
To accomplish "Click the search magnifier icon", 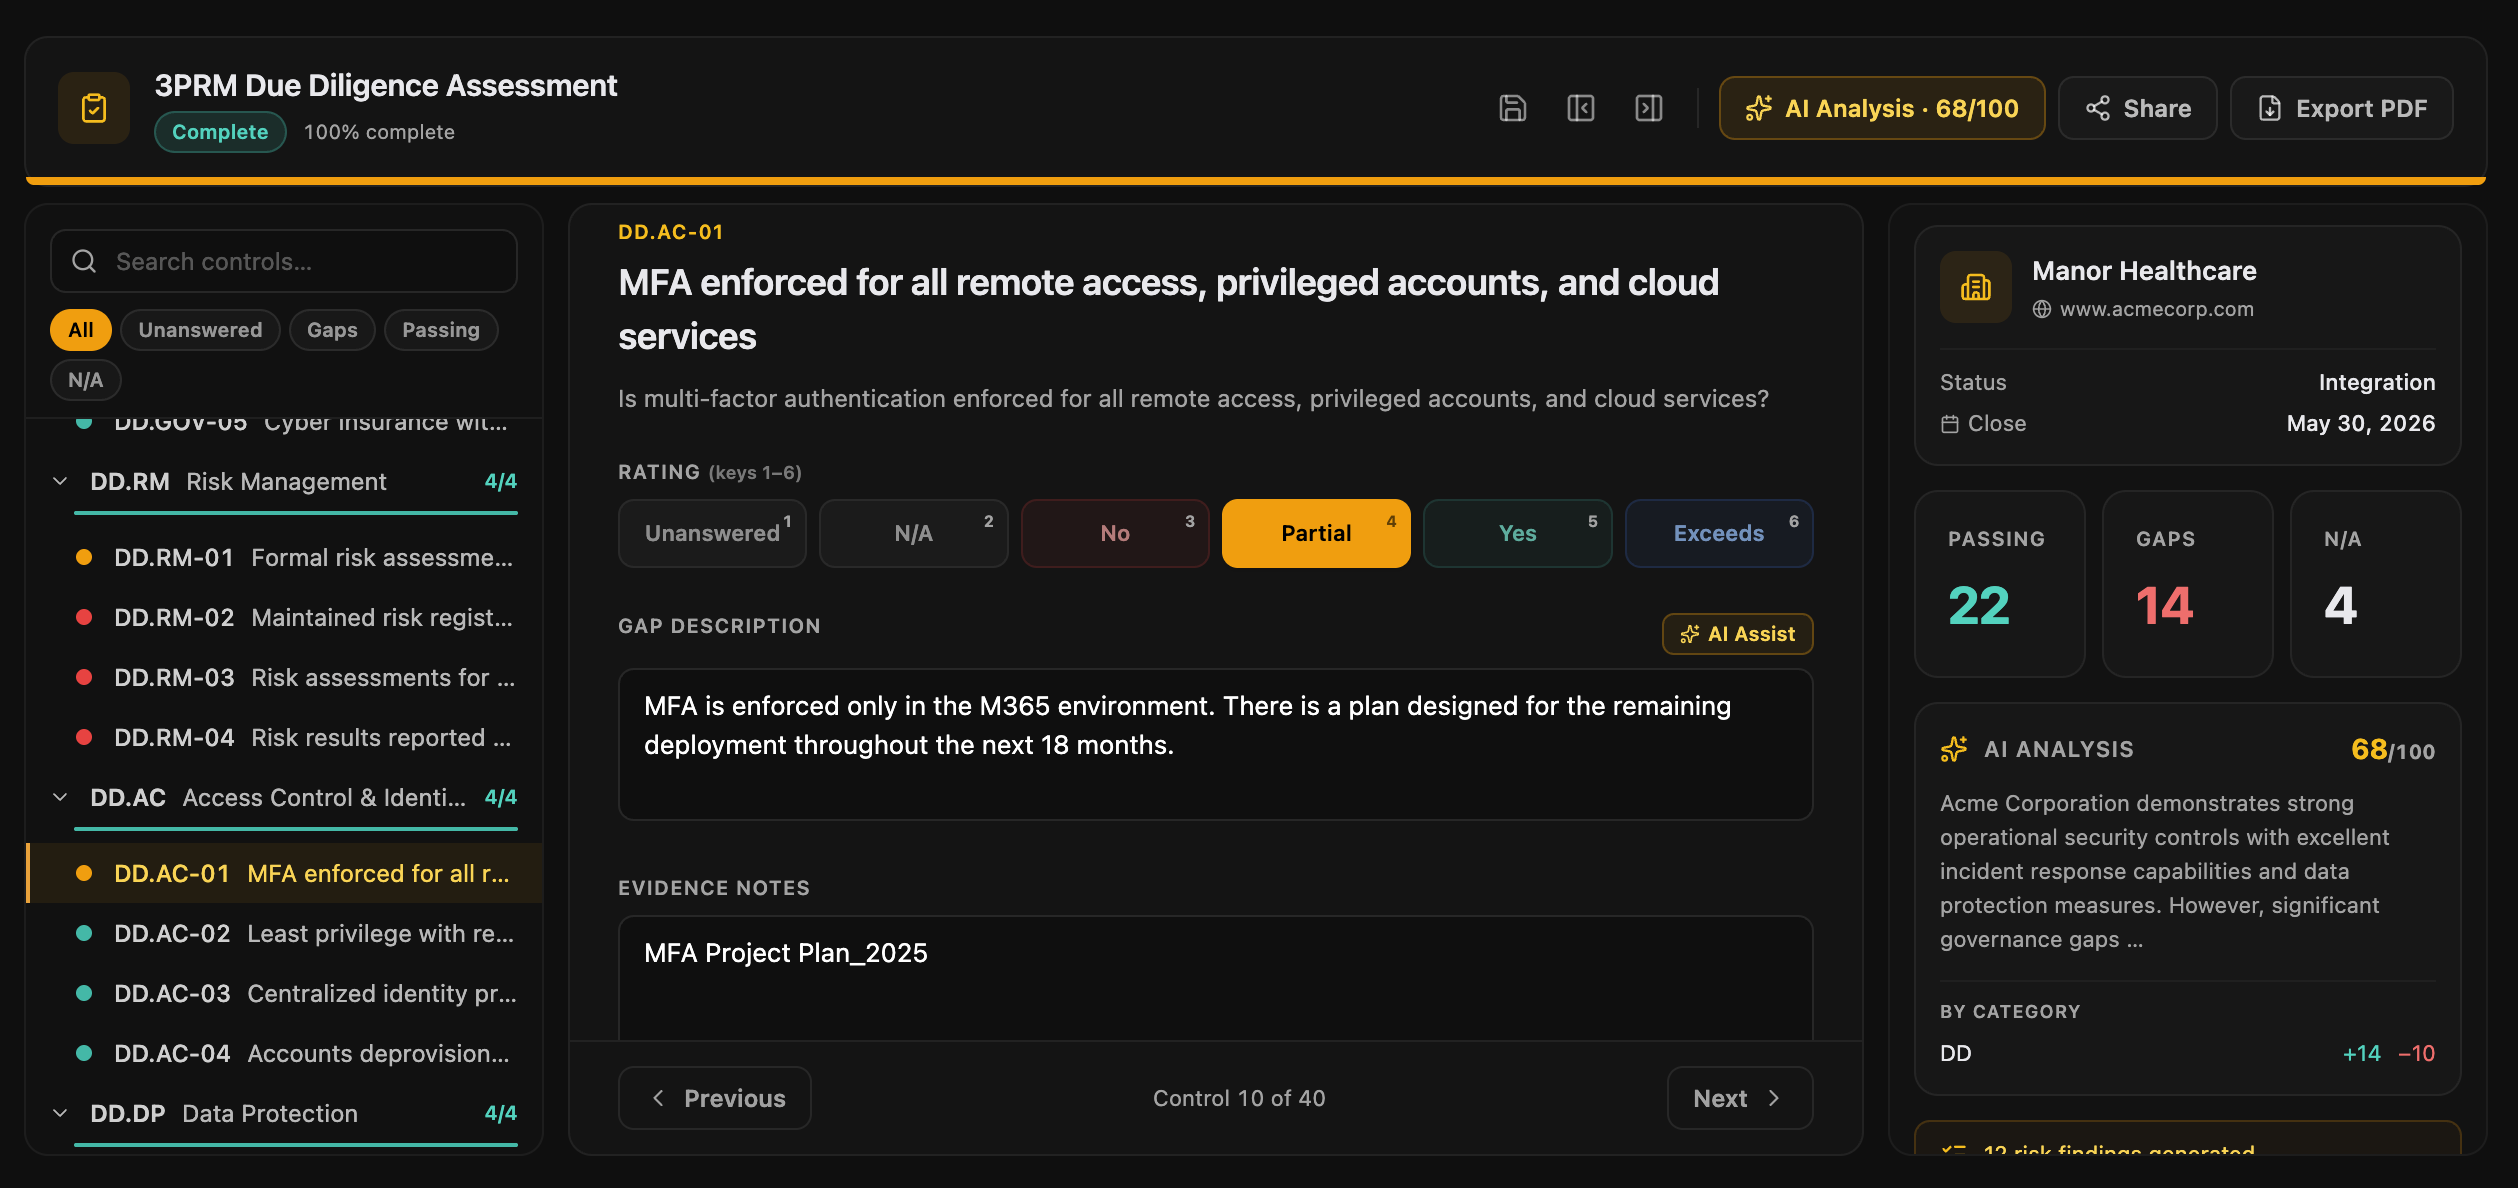I will point(85,261).
